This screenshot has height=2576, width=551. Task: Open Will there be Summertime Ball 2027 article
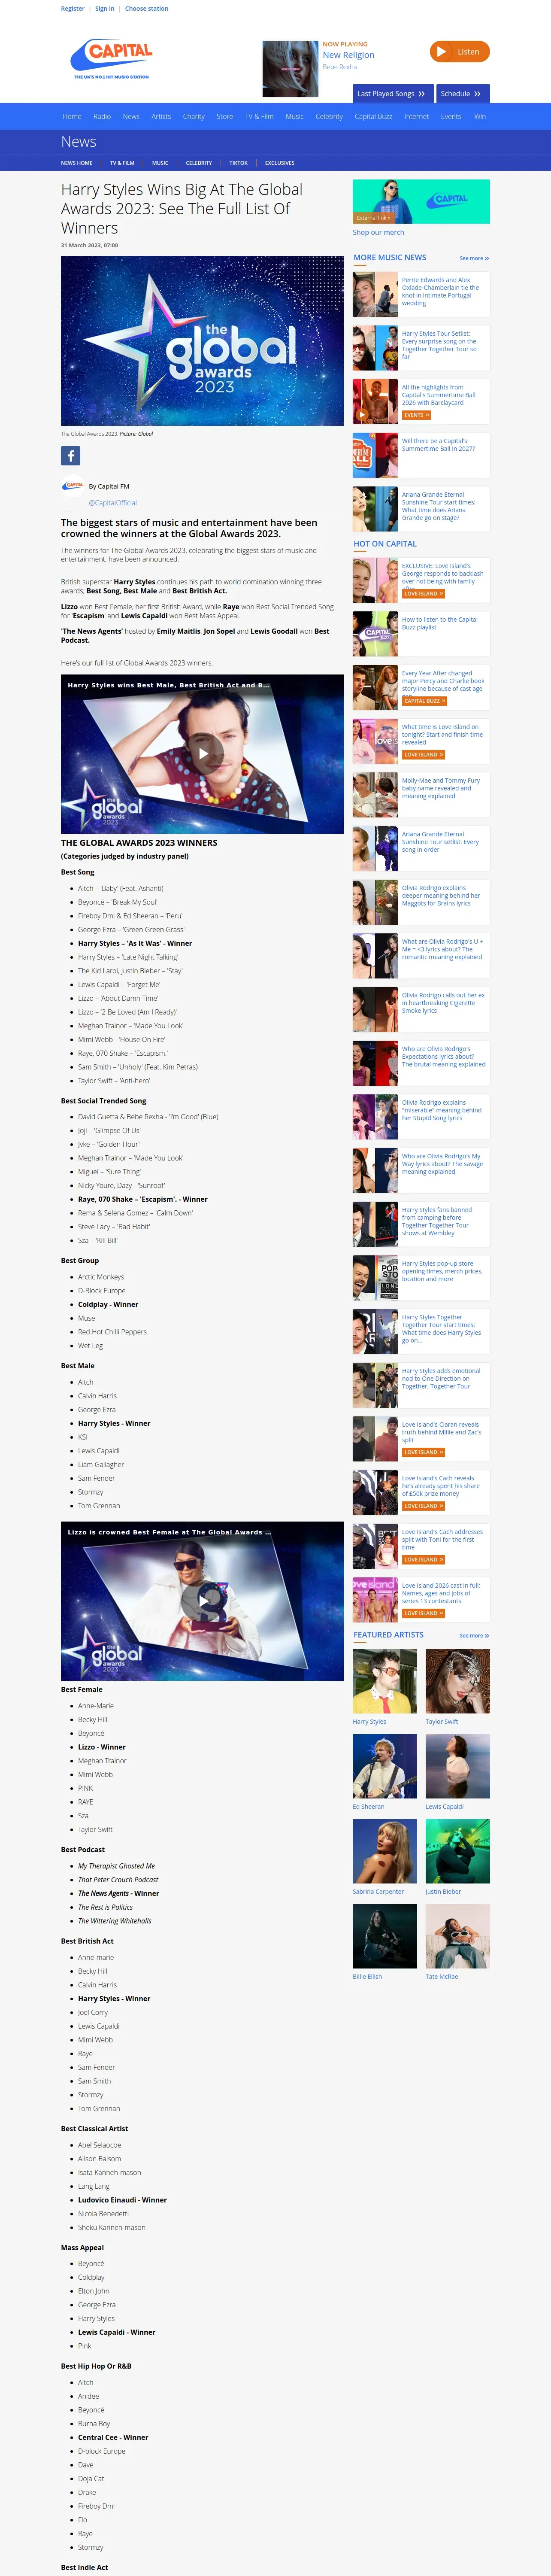[439, 445]
